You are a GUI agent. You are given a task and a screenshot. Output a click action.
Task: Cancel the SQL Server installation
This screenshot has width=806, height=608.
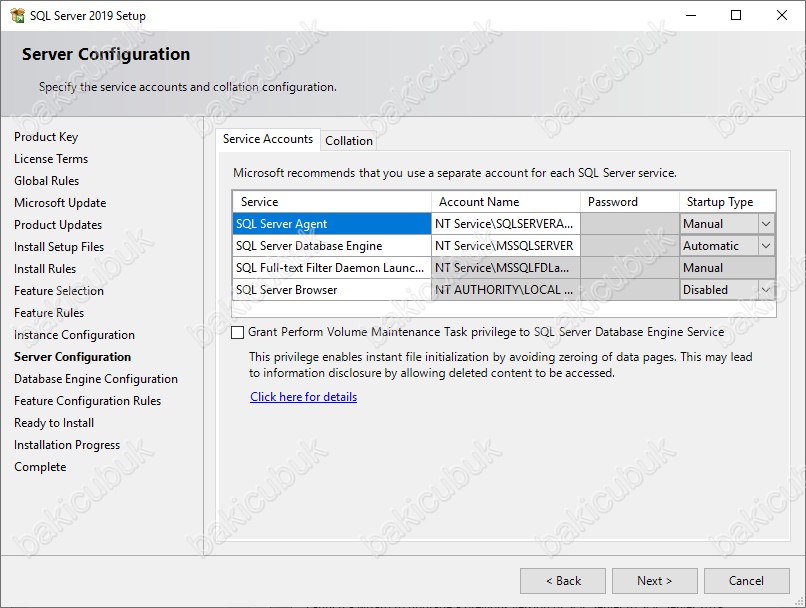pyautogui.click(x=746, y=581)
